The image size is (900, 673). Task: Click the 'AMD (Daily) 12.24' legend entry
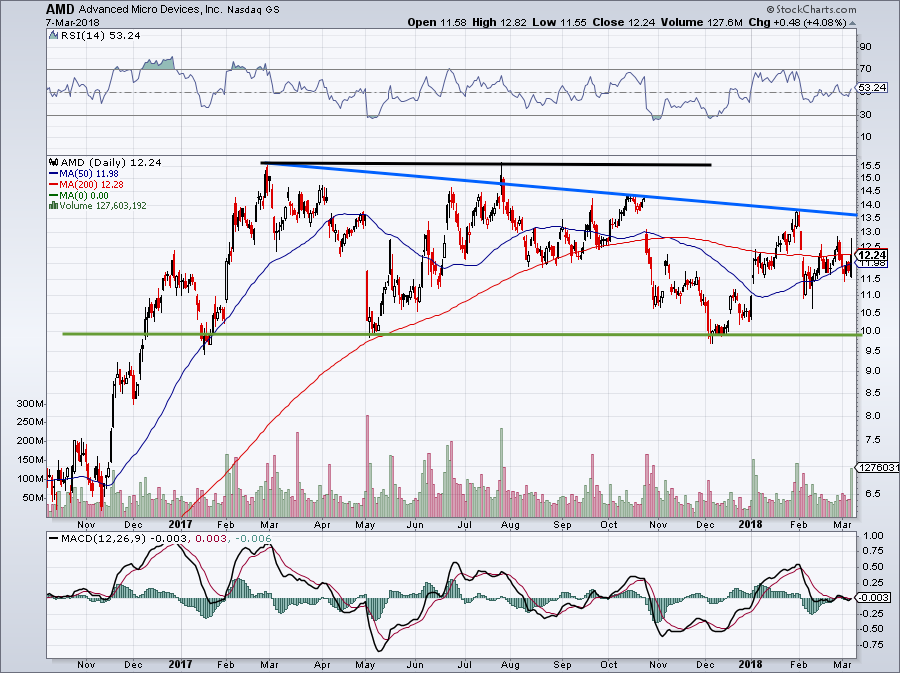pyautogui.click(x=111, y=162)
